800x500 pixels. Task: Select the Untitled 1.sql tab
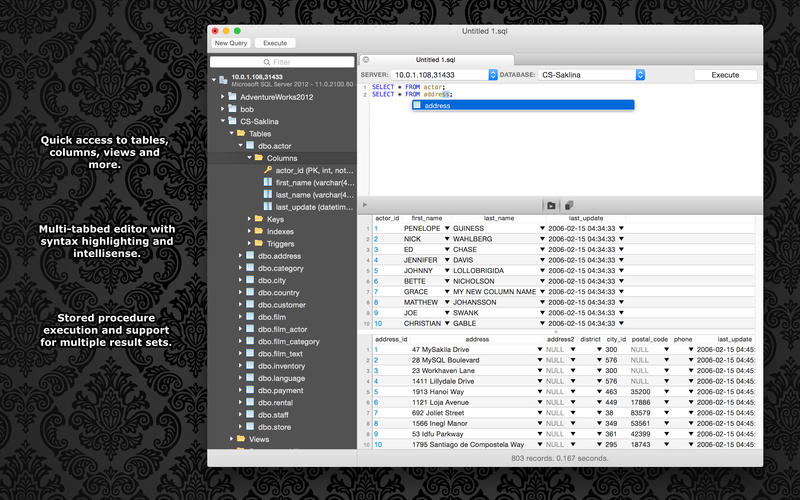(435, 60)
